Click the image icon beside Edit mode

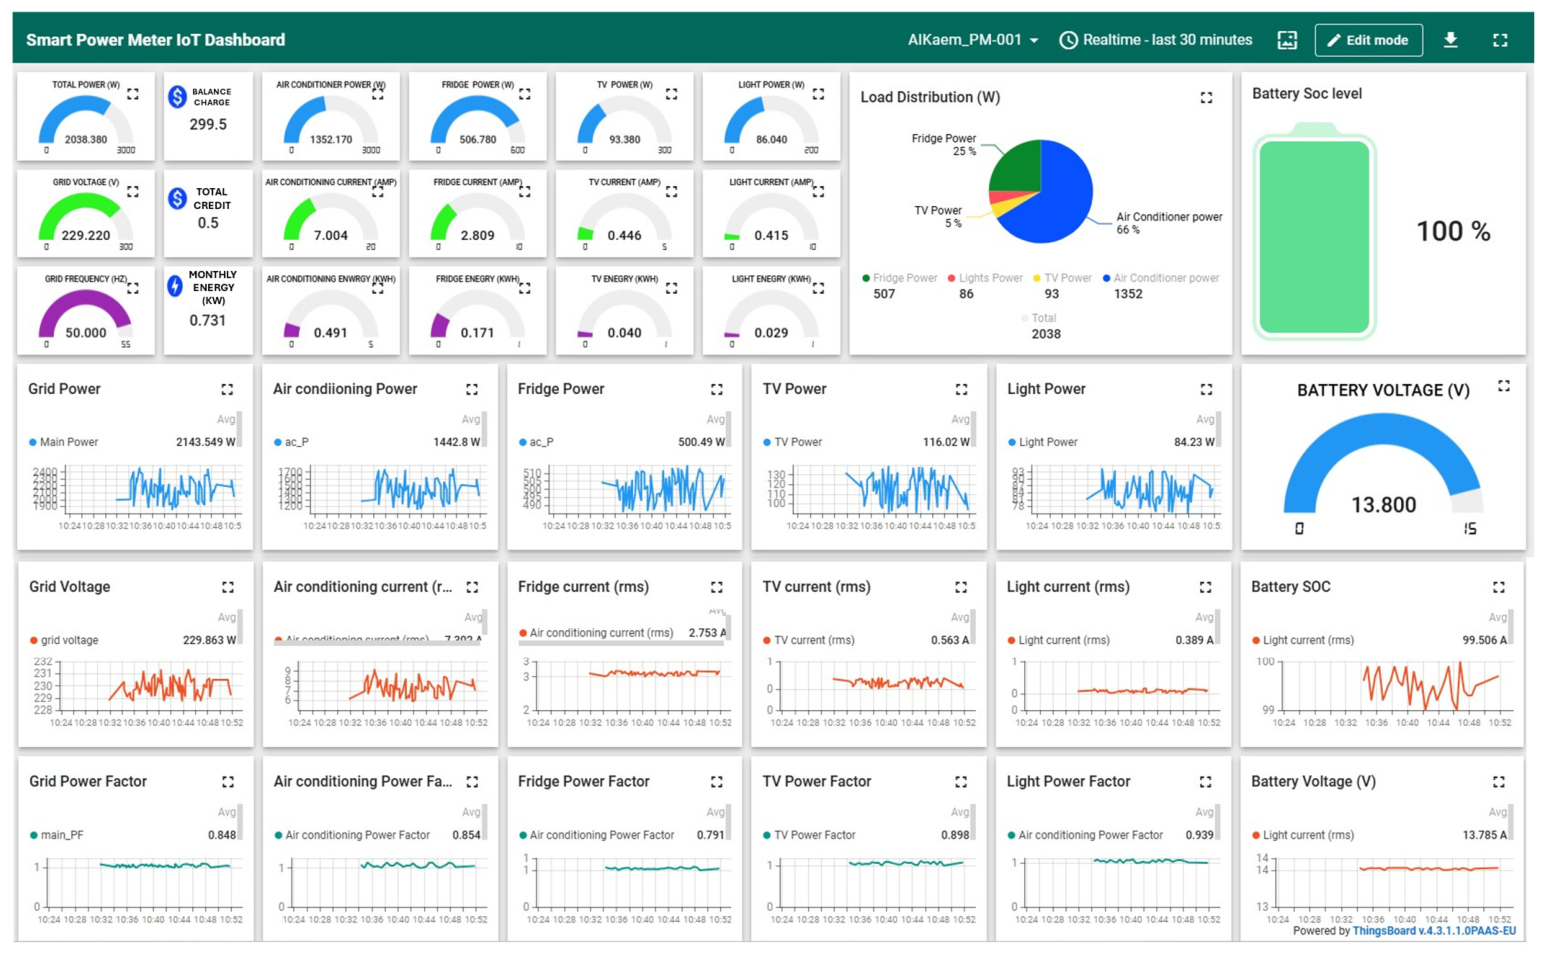point(1287,40)
